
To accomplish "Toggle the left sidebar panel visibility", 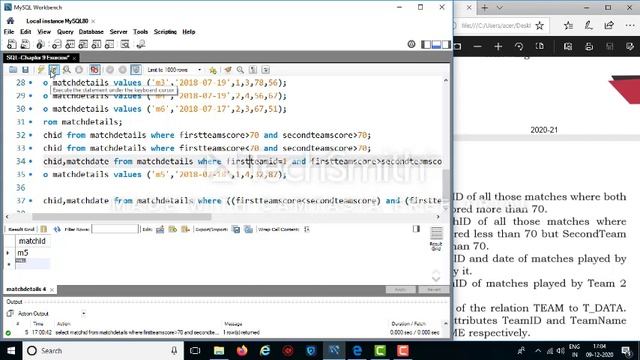I will (426, 44).
